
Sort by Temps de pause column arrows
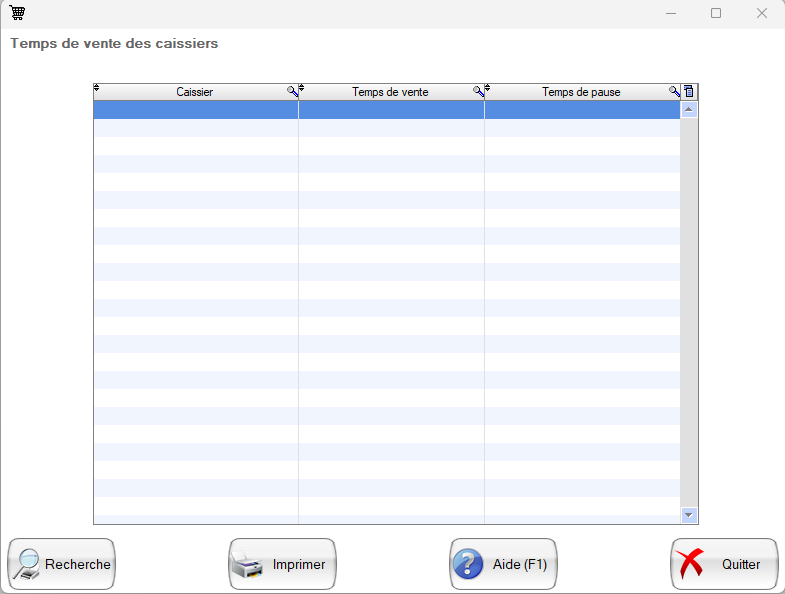(487, 88)
